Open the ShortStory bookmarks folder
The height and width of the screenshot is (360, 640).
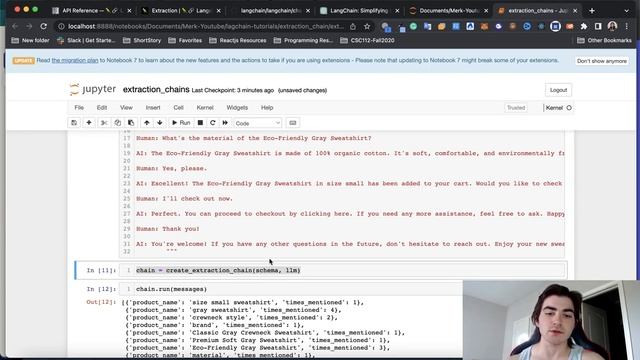pos(142,40)
